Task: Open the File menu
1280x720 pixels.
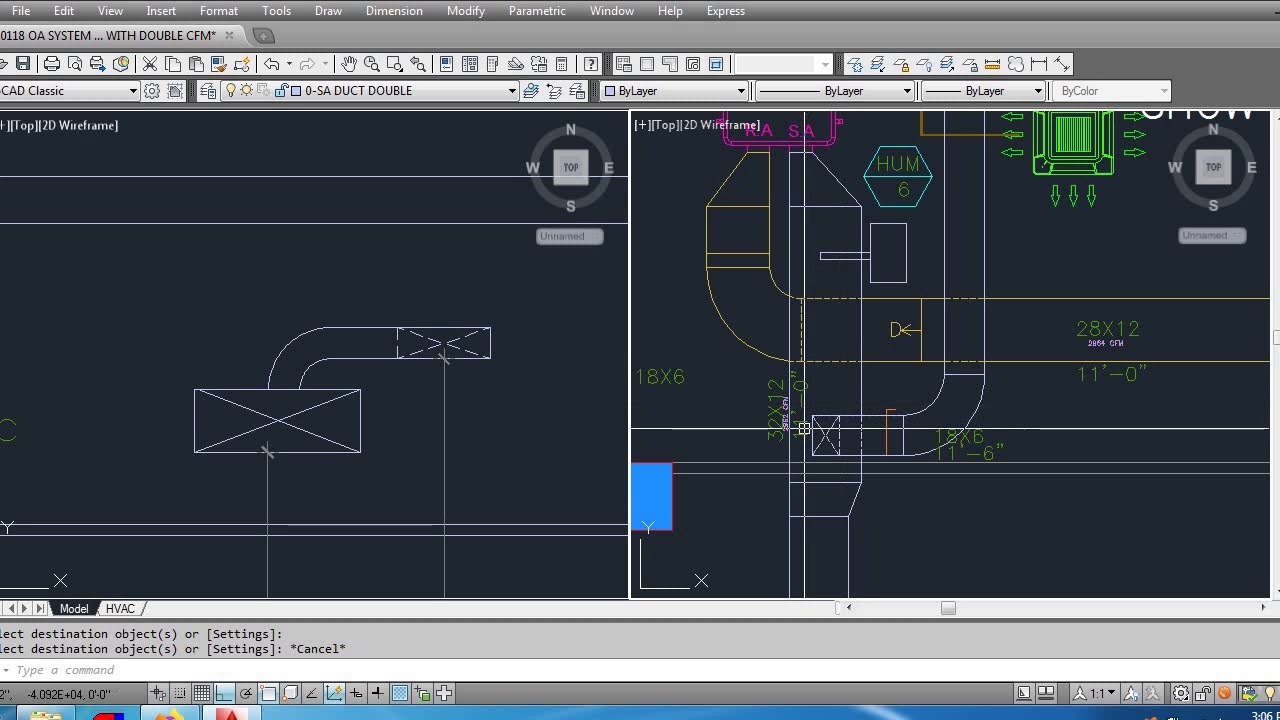Action: (20, 11)
